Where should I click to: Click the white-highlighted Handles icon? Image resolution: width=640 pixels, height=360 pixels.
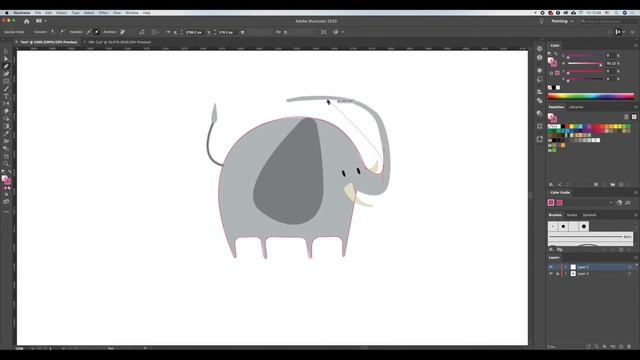click(97, 32)
